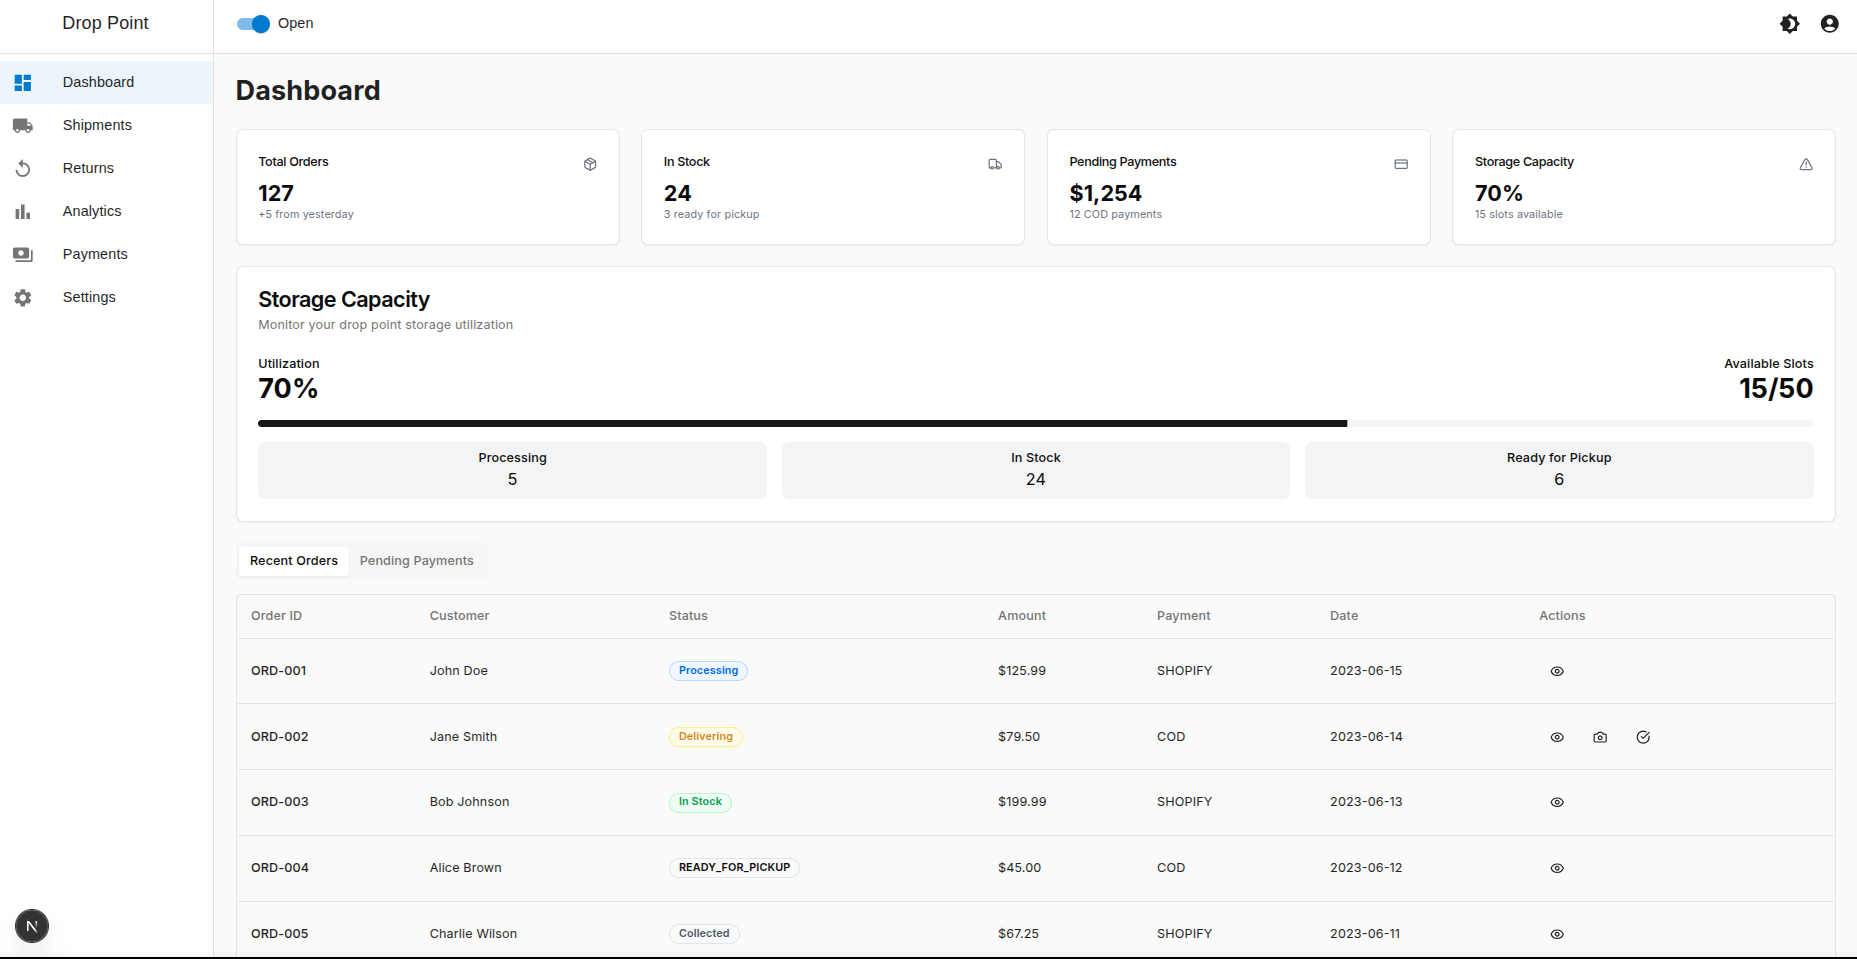Select the Recent Orders tab
The image size is (1857, 959).
coord(294,561)
